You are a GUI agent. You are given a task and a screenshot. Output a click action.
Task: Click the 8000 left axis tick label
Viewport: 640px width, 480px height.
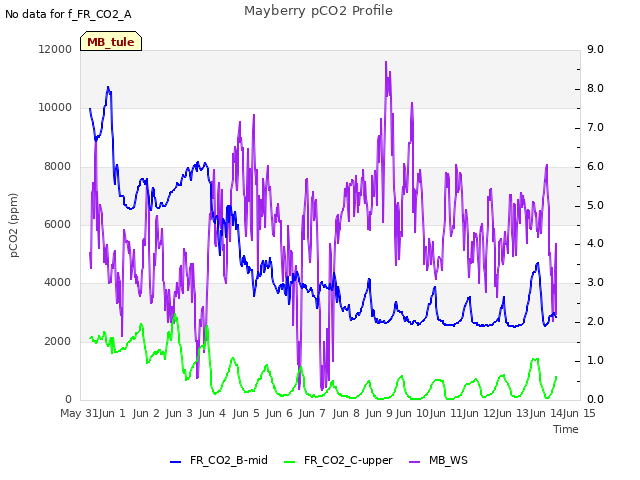click(58, 166)
